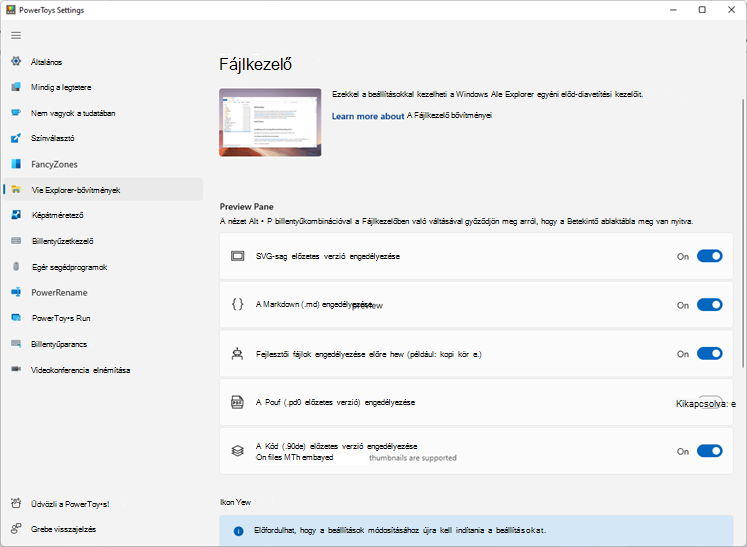Click the Preview Pane section heading

pyautogui.click(x=246, y=206)
